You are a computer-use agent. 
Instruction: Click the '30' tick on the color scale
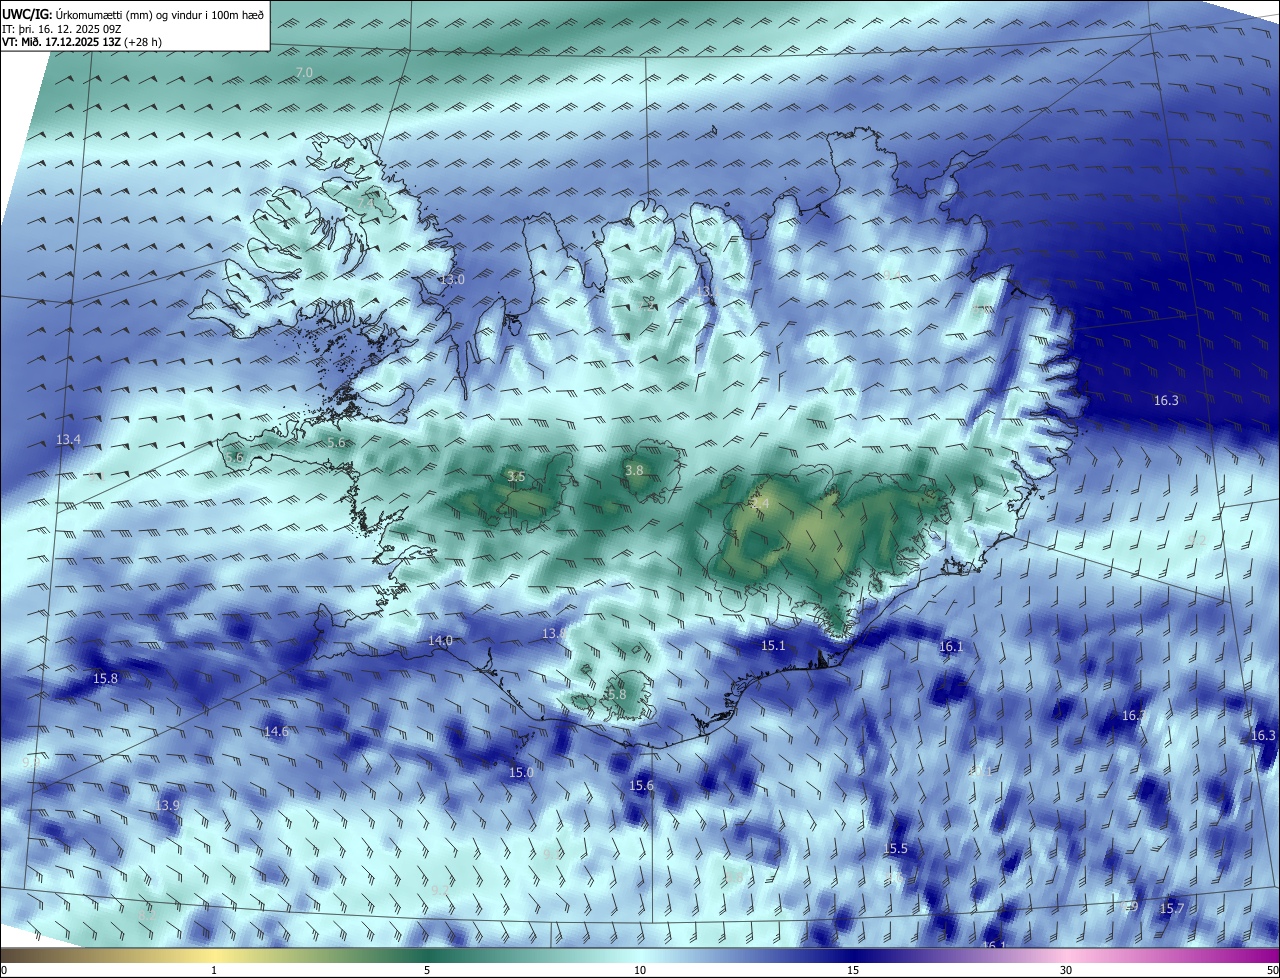(x=1066, y=971)
